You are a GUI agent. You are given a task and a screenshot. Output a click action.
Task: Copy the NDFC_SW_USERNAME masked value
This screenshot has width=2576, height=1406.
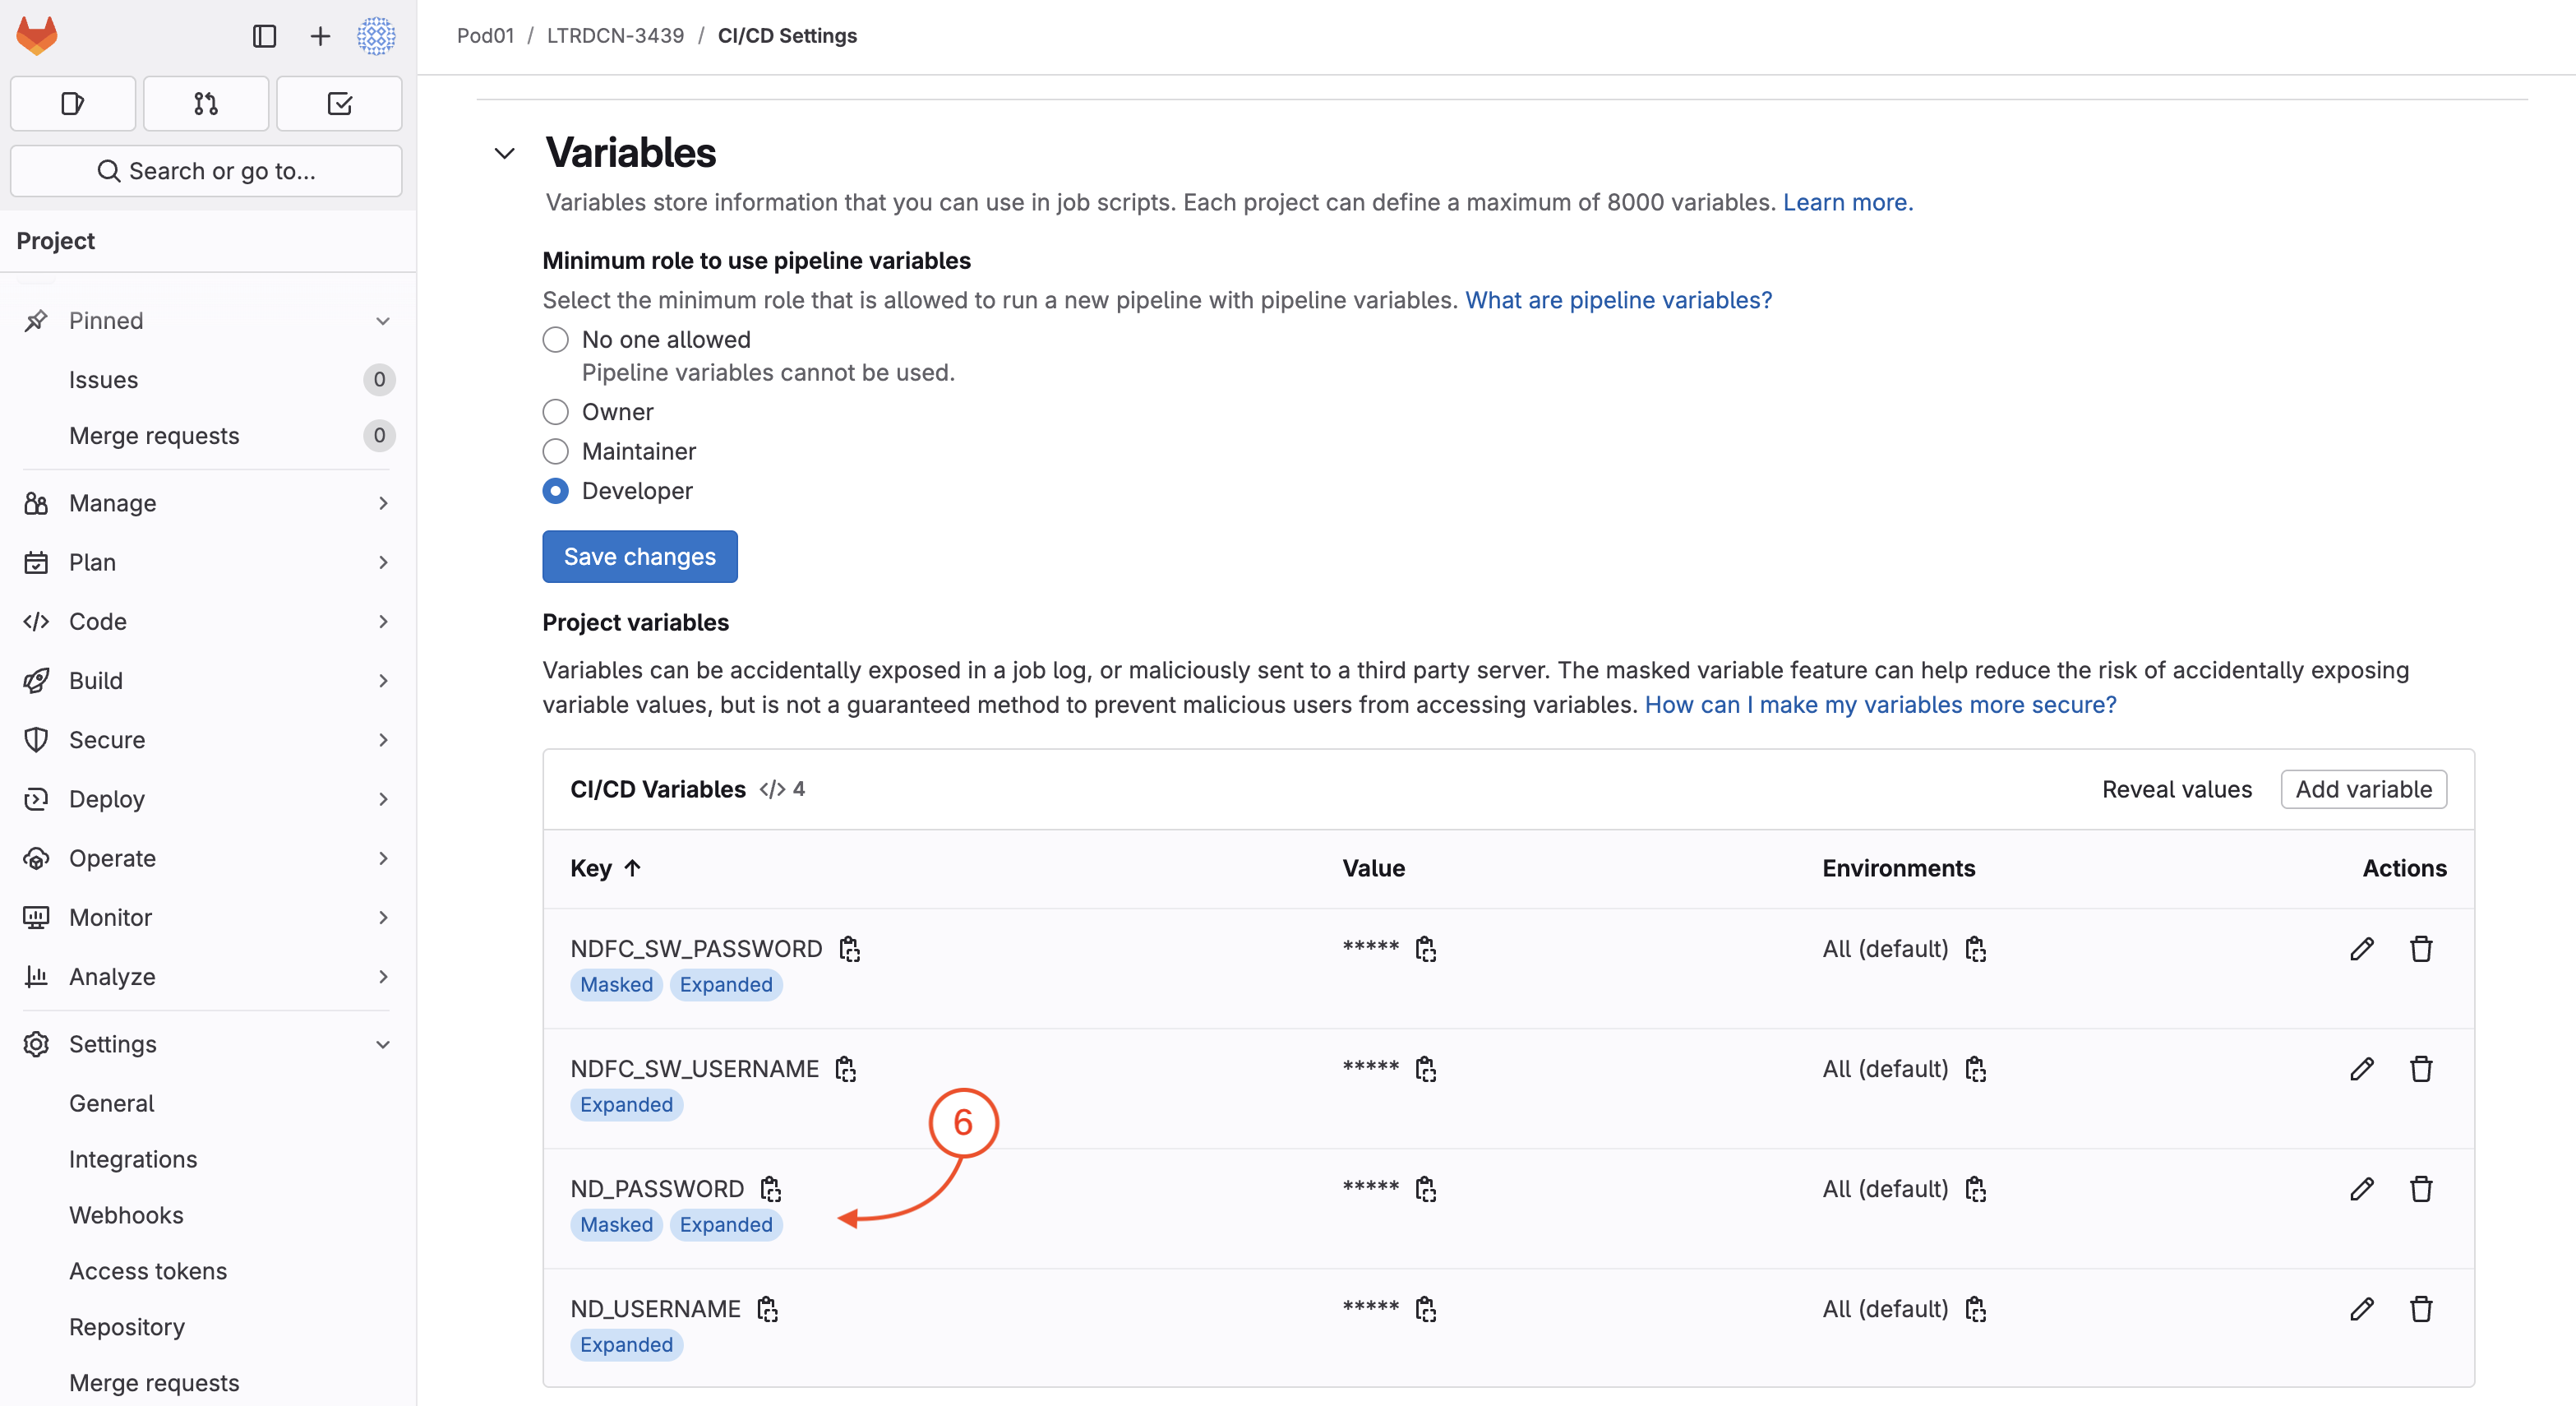click(x=1425, y=1068)
